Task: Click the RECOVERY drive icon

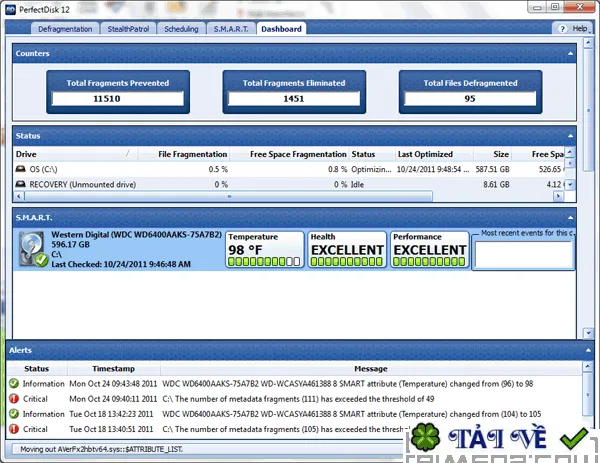Action: point(20,184)
